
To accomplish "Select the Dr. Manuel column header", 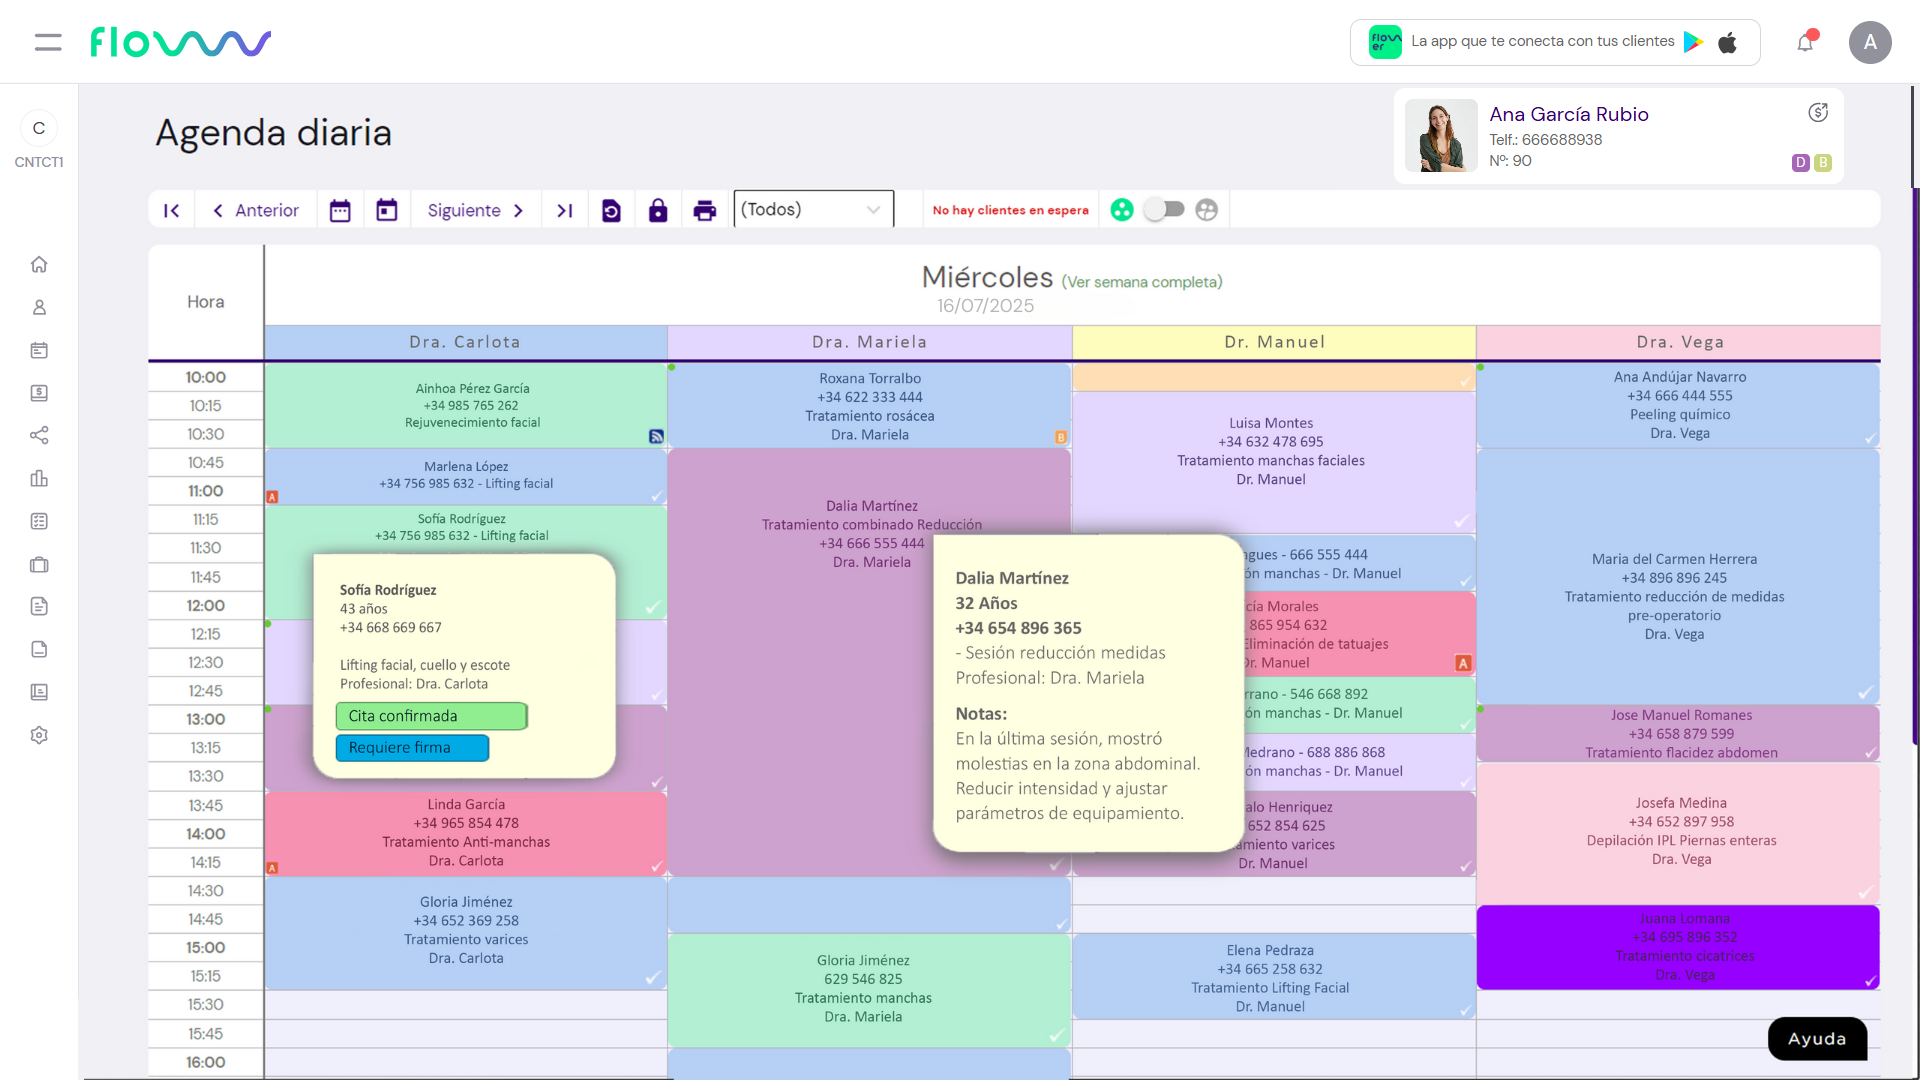I will (1274, 342).
